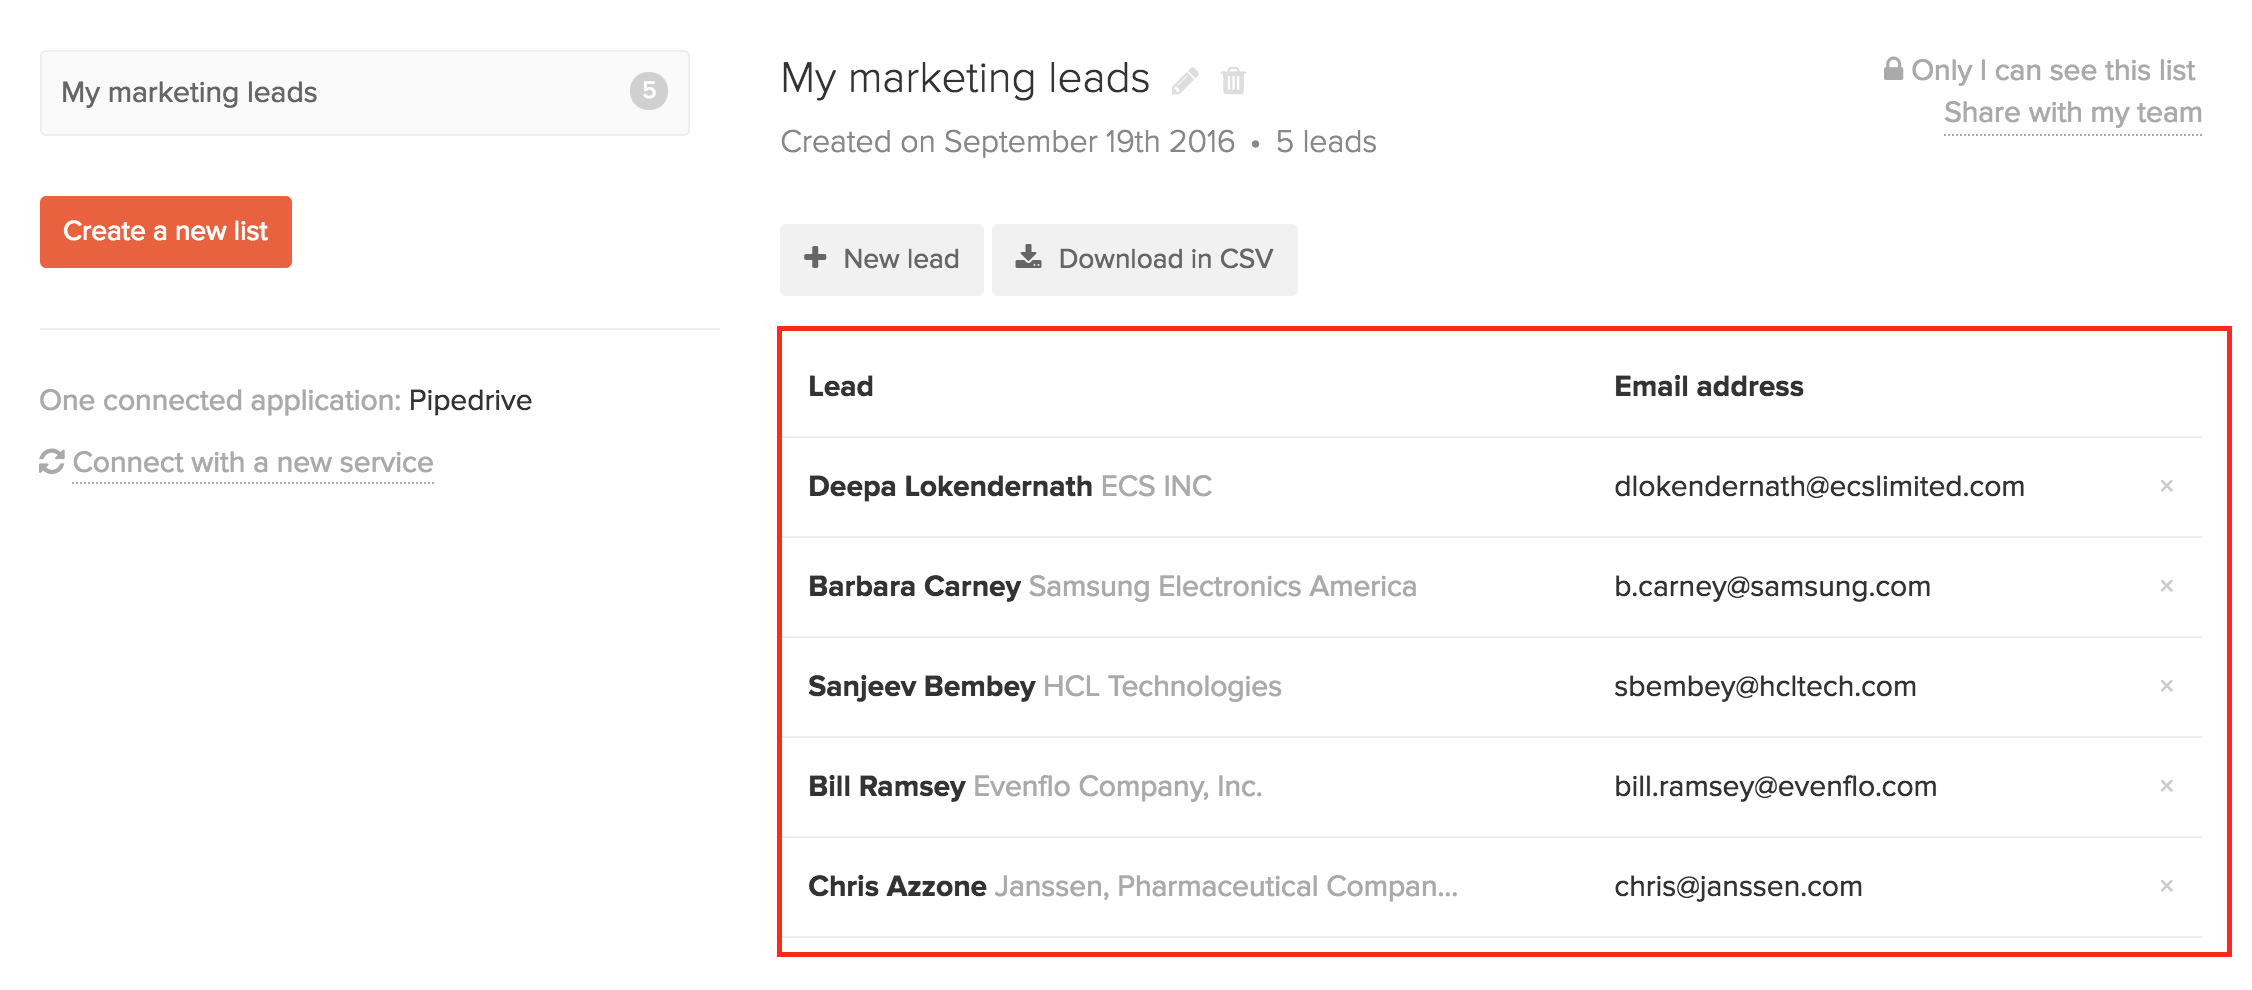The height and width of the screenshot is (990, 2252).
Task: Click the b.carney@samsung.com email address
Action: pos(1772,587)
